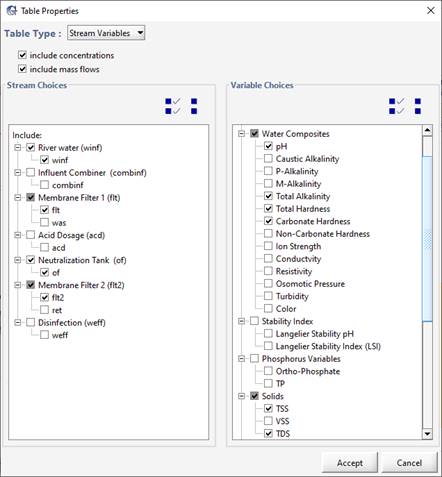
Task: Click the Variable Choices scrollbar thumb
Action: [427, 238]
